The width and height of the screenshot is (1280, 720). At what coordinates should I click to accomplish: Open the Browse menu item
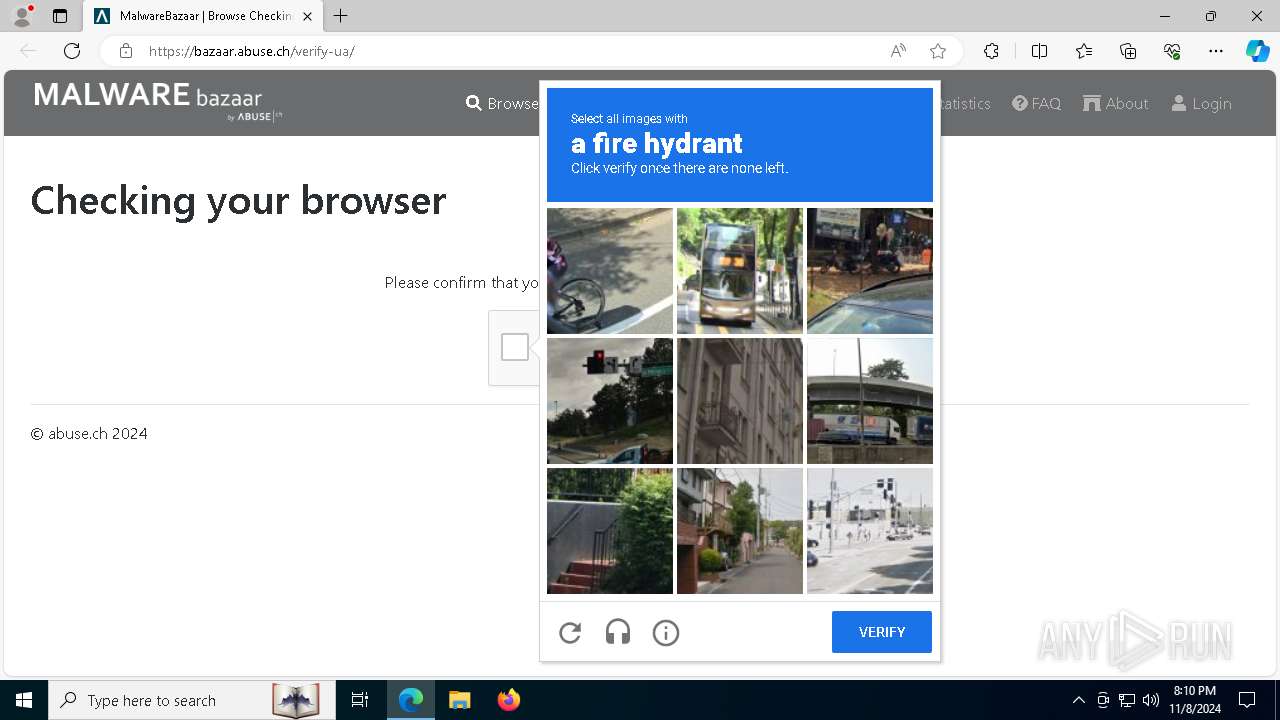502,103
